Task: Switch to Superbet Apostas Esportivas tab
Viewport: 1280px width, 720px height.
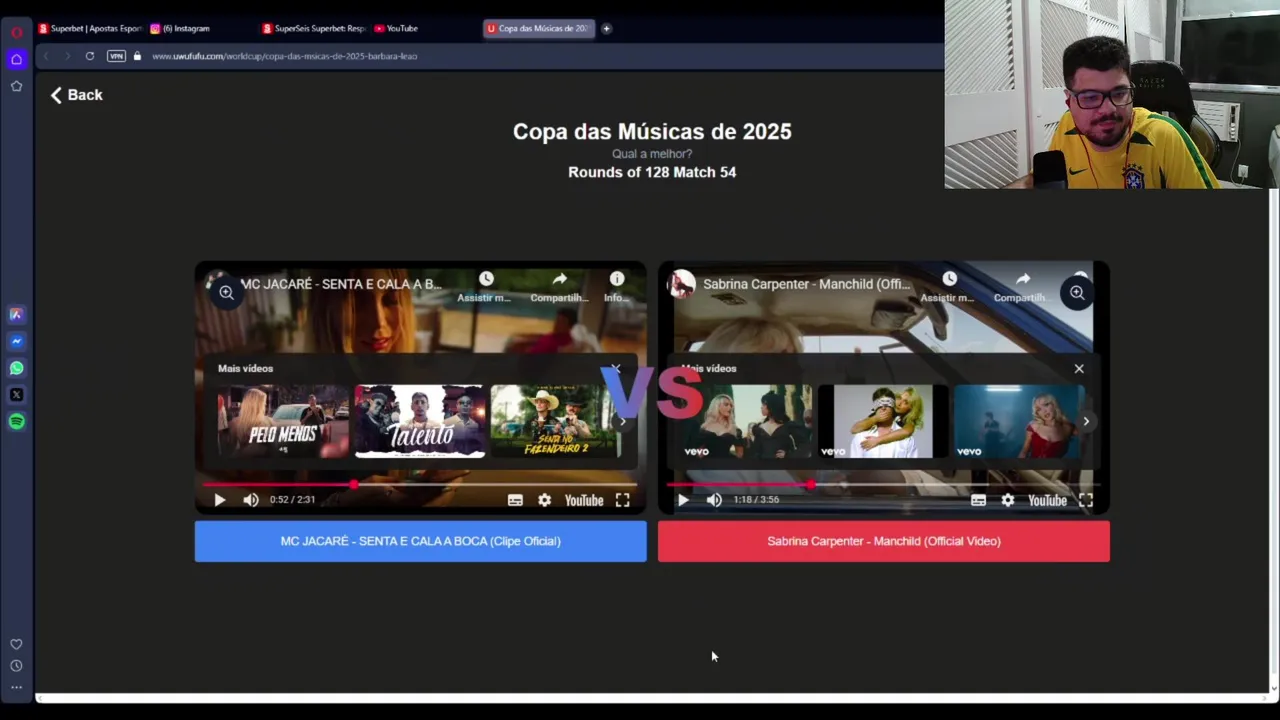Action: tap(90, 28)
